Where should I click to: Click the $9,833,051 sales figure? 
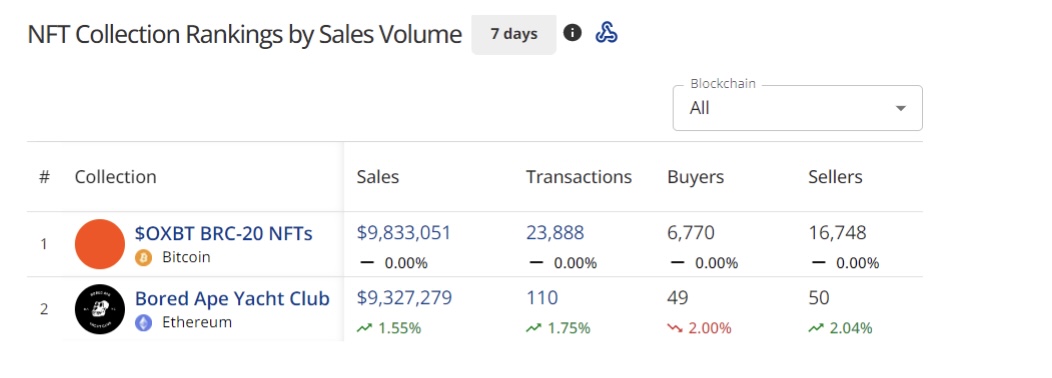404,233
